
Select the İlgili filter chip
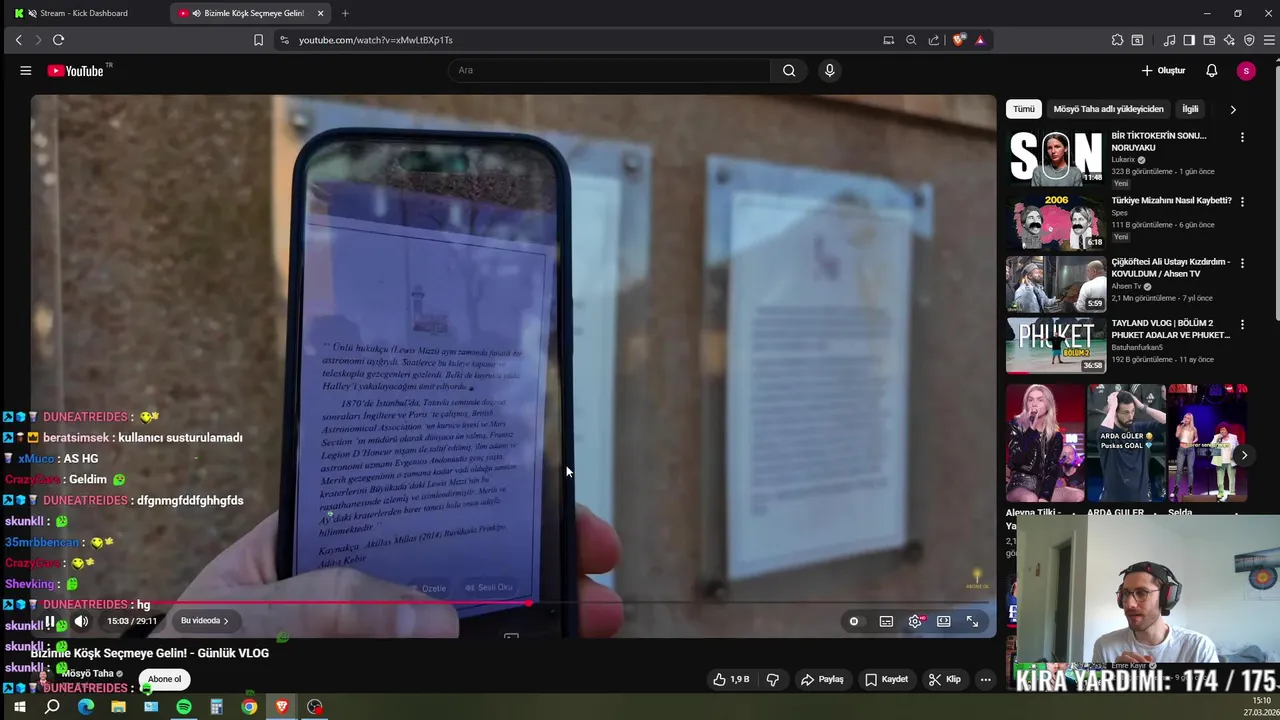(1190, 109)
